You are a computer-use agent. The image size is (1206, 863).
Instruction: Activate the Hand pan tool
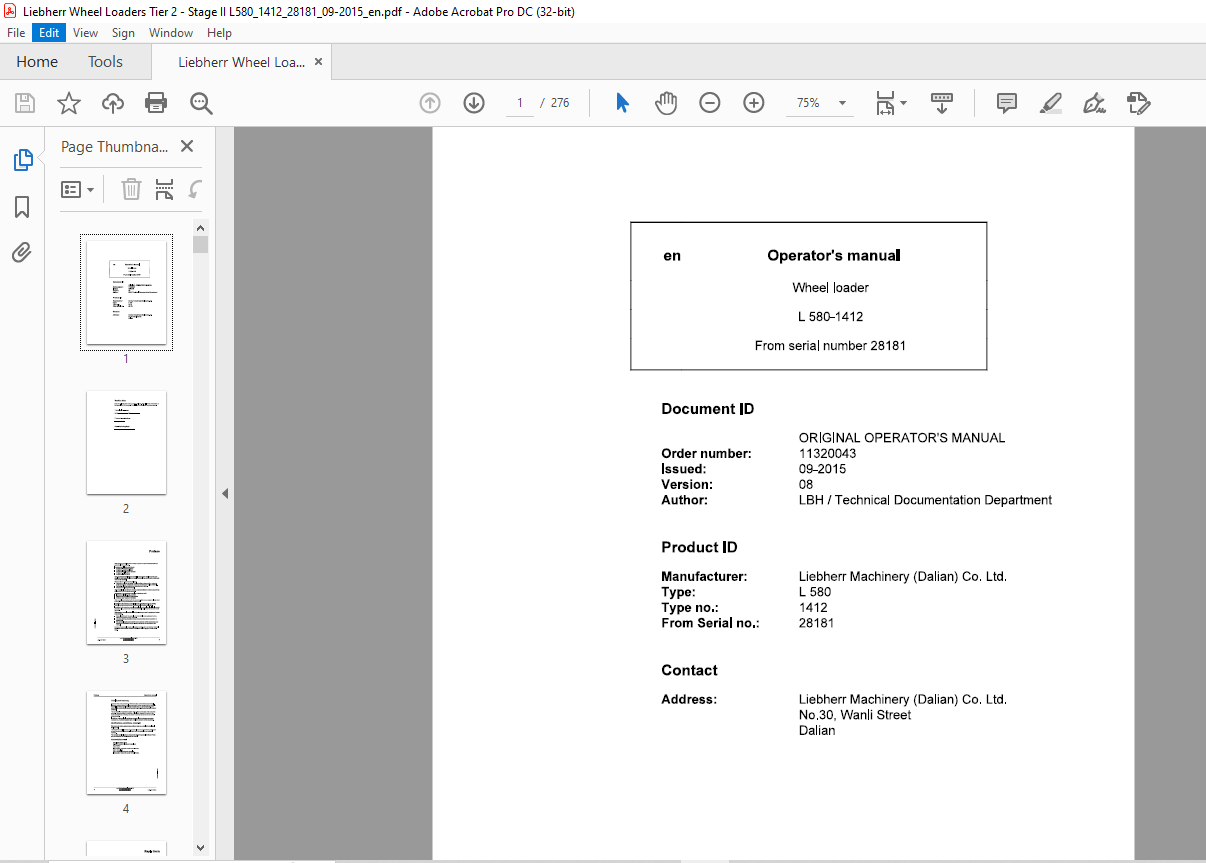tap(666, 103)
